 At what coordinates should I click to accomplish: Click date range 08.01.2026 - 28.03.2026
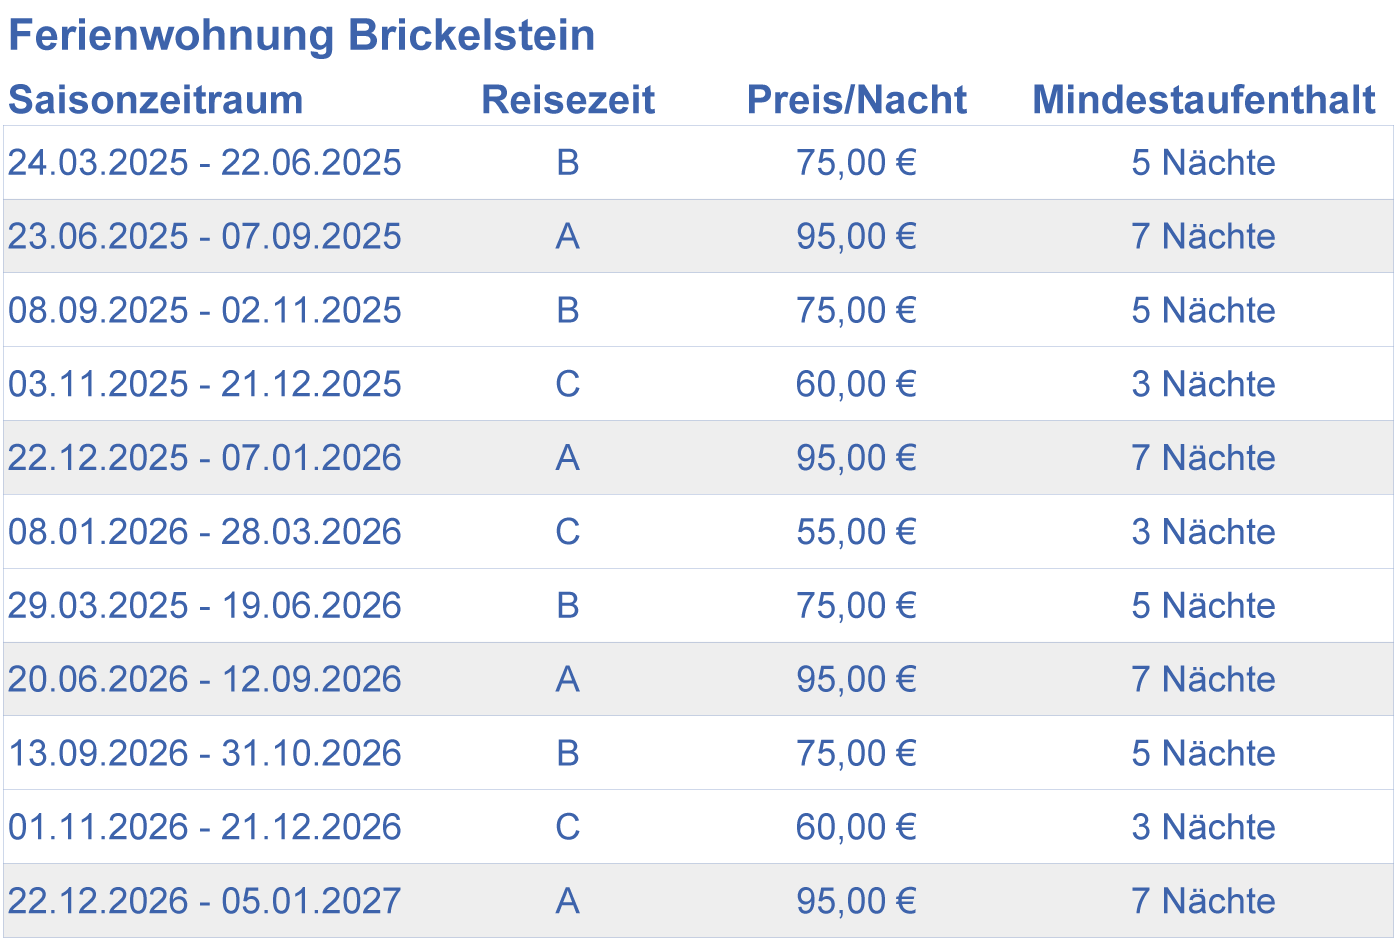click(x=205, y=532)
